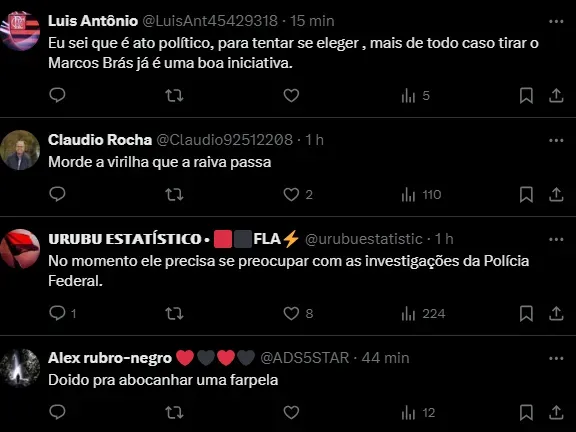View analytics for tweet with 224 views
This screenshot has height=432, width=576.
click(x=423, y=314)
